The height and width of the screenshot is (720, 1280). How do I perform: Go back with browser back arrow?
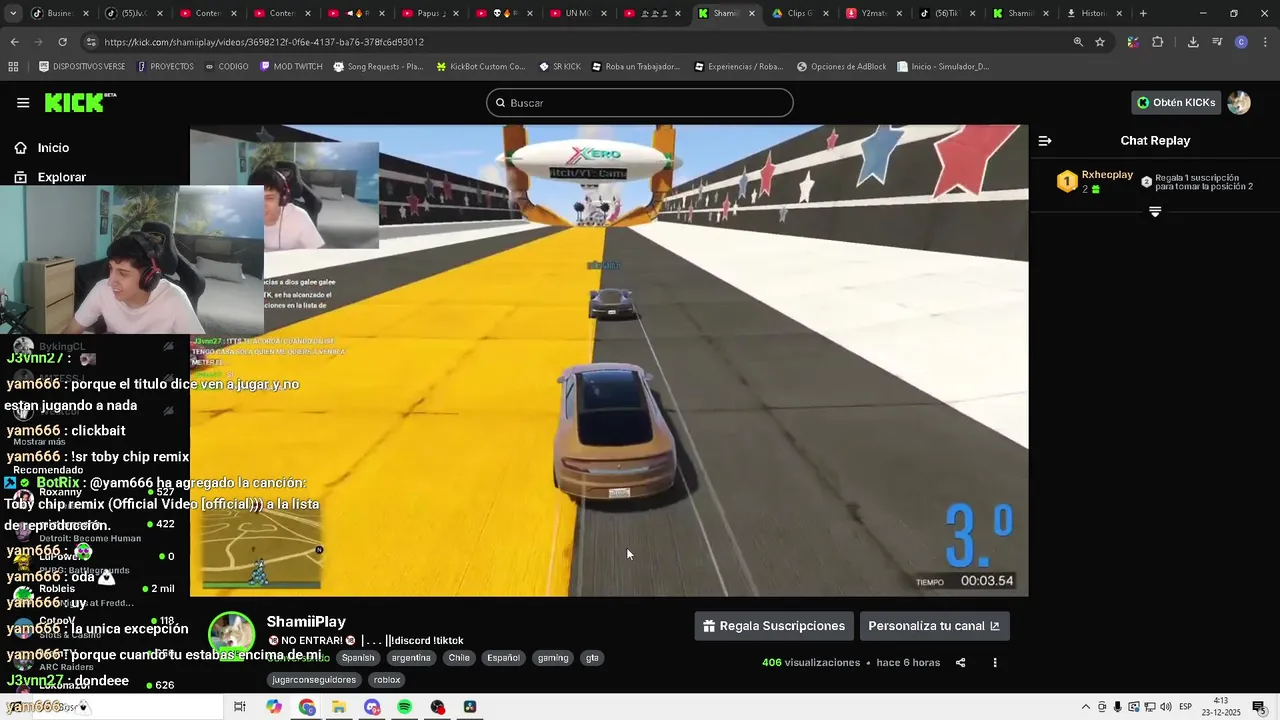click(x=14, y=42)
